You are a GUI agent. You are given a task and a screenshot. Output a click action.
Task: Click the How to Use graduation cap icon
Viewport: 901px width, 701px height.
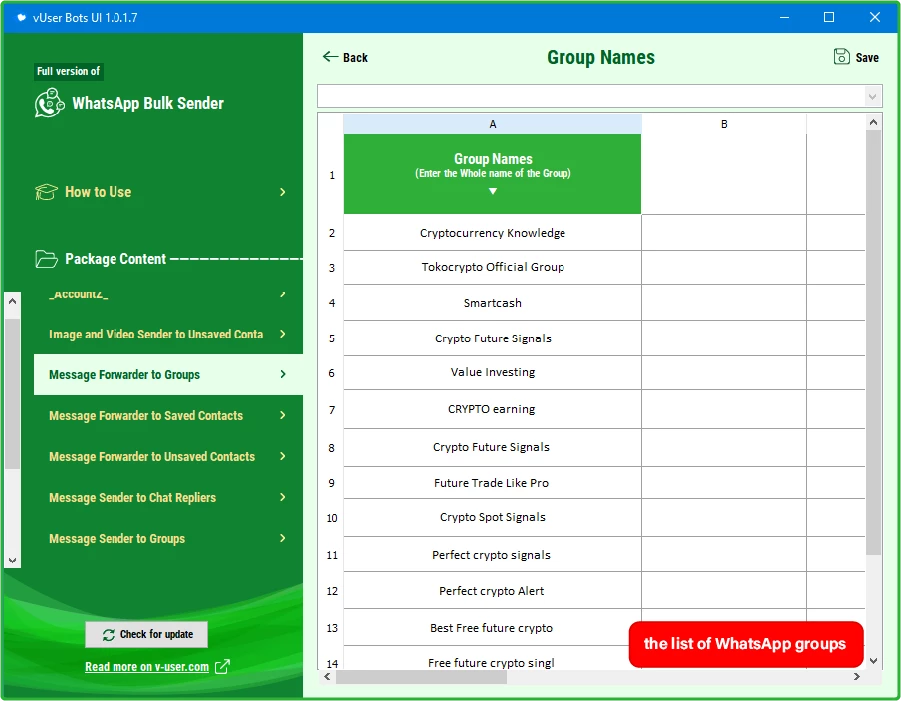coord(46,191)
